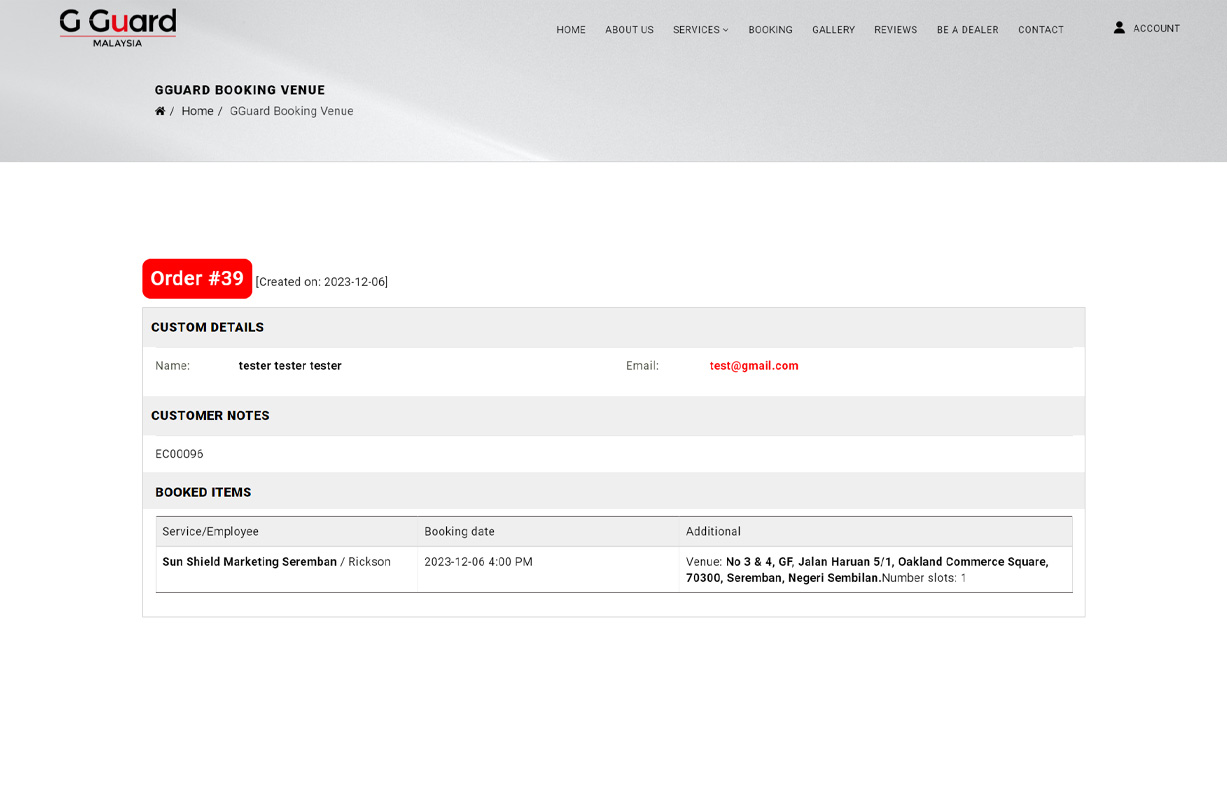The height and width of the screenshot is (790, 1227).
Task: Select Be A Dealer in navigation
Action: (967, 30)
